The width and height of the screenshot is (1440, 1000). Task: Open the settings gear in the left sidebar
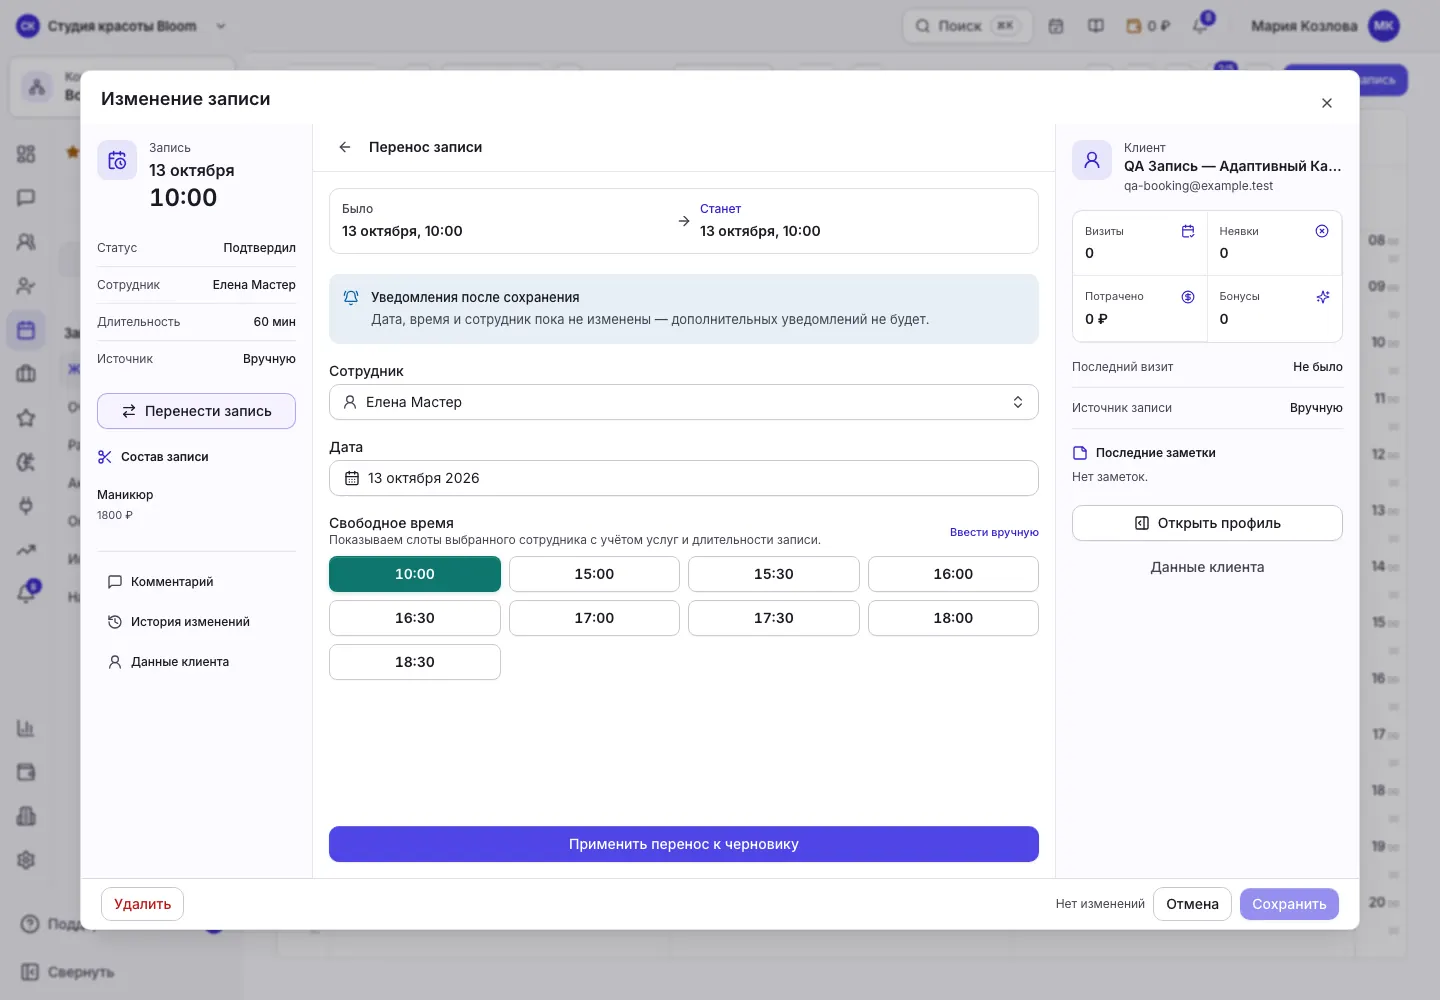(x=26, y=860)
